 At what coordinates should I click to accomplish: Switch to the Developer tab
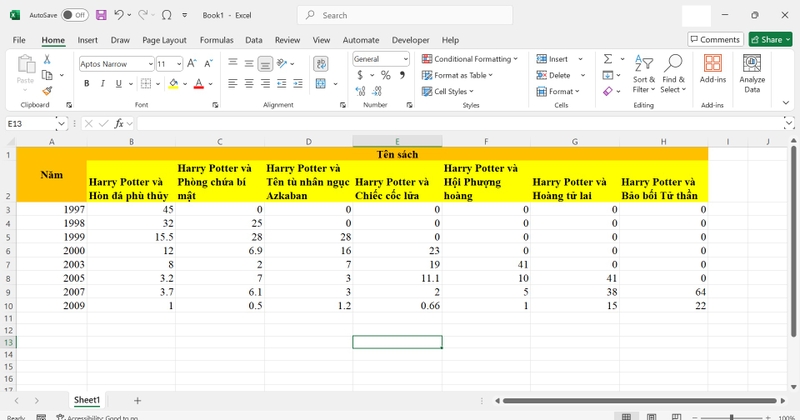(410, 40)
